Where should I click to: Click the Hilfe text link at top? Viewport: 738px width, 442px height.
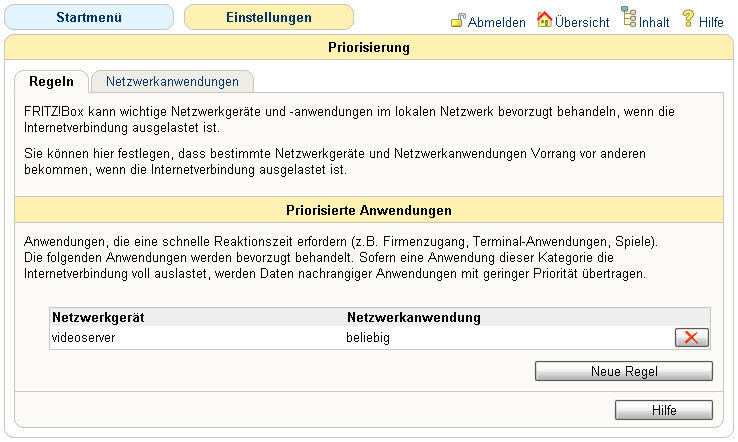711,22
